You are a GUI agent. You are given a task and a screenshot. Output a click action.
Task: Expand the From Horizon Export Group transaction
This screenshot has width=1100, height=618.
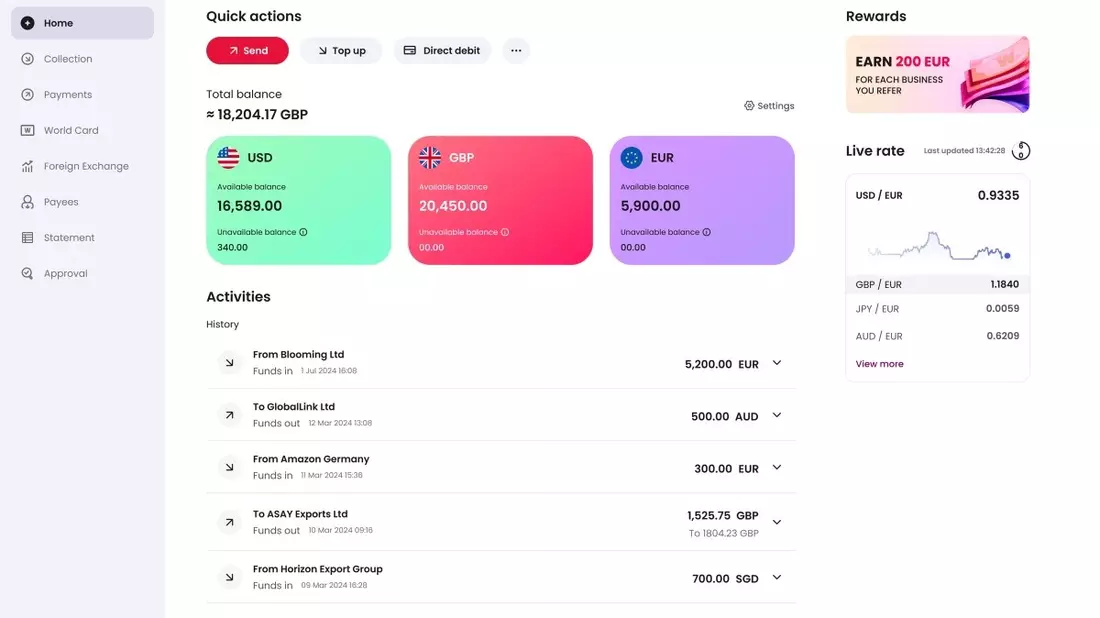click(777, 577)
